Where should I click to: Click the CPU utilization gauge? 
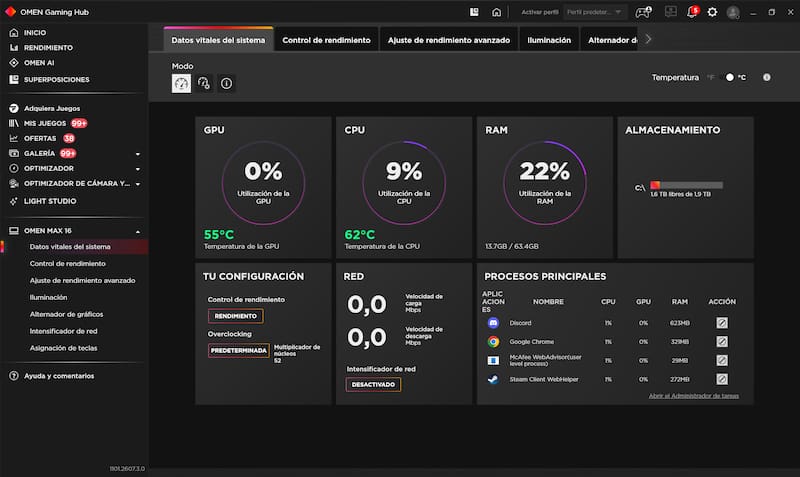(x=404, y=183)
